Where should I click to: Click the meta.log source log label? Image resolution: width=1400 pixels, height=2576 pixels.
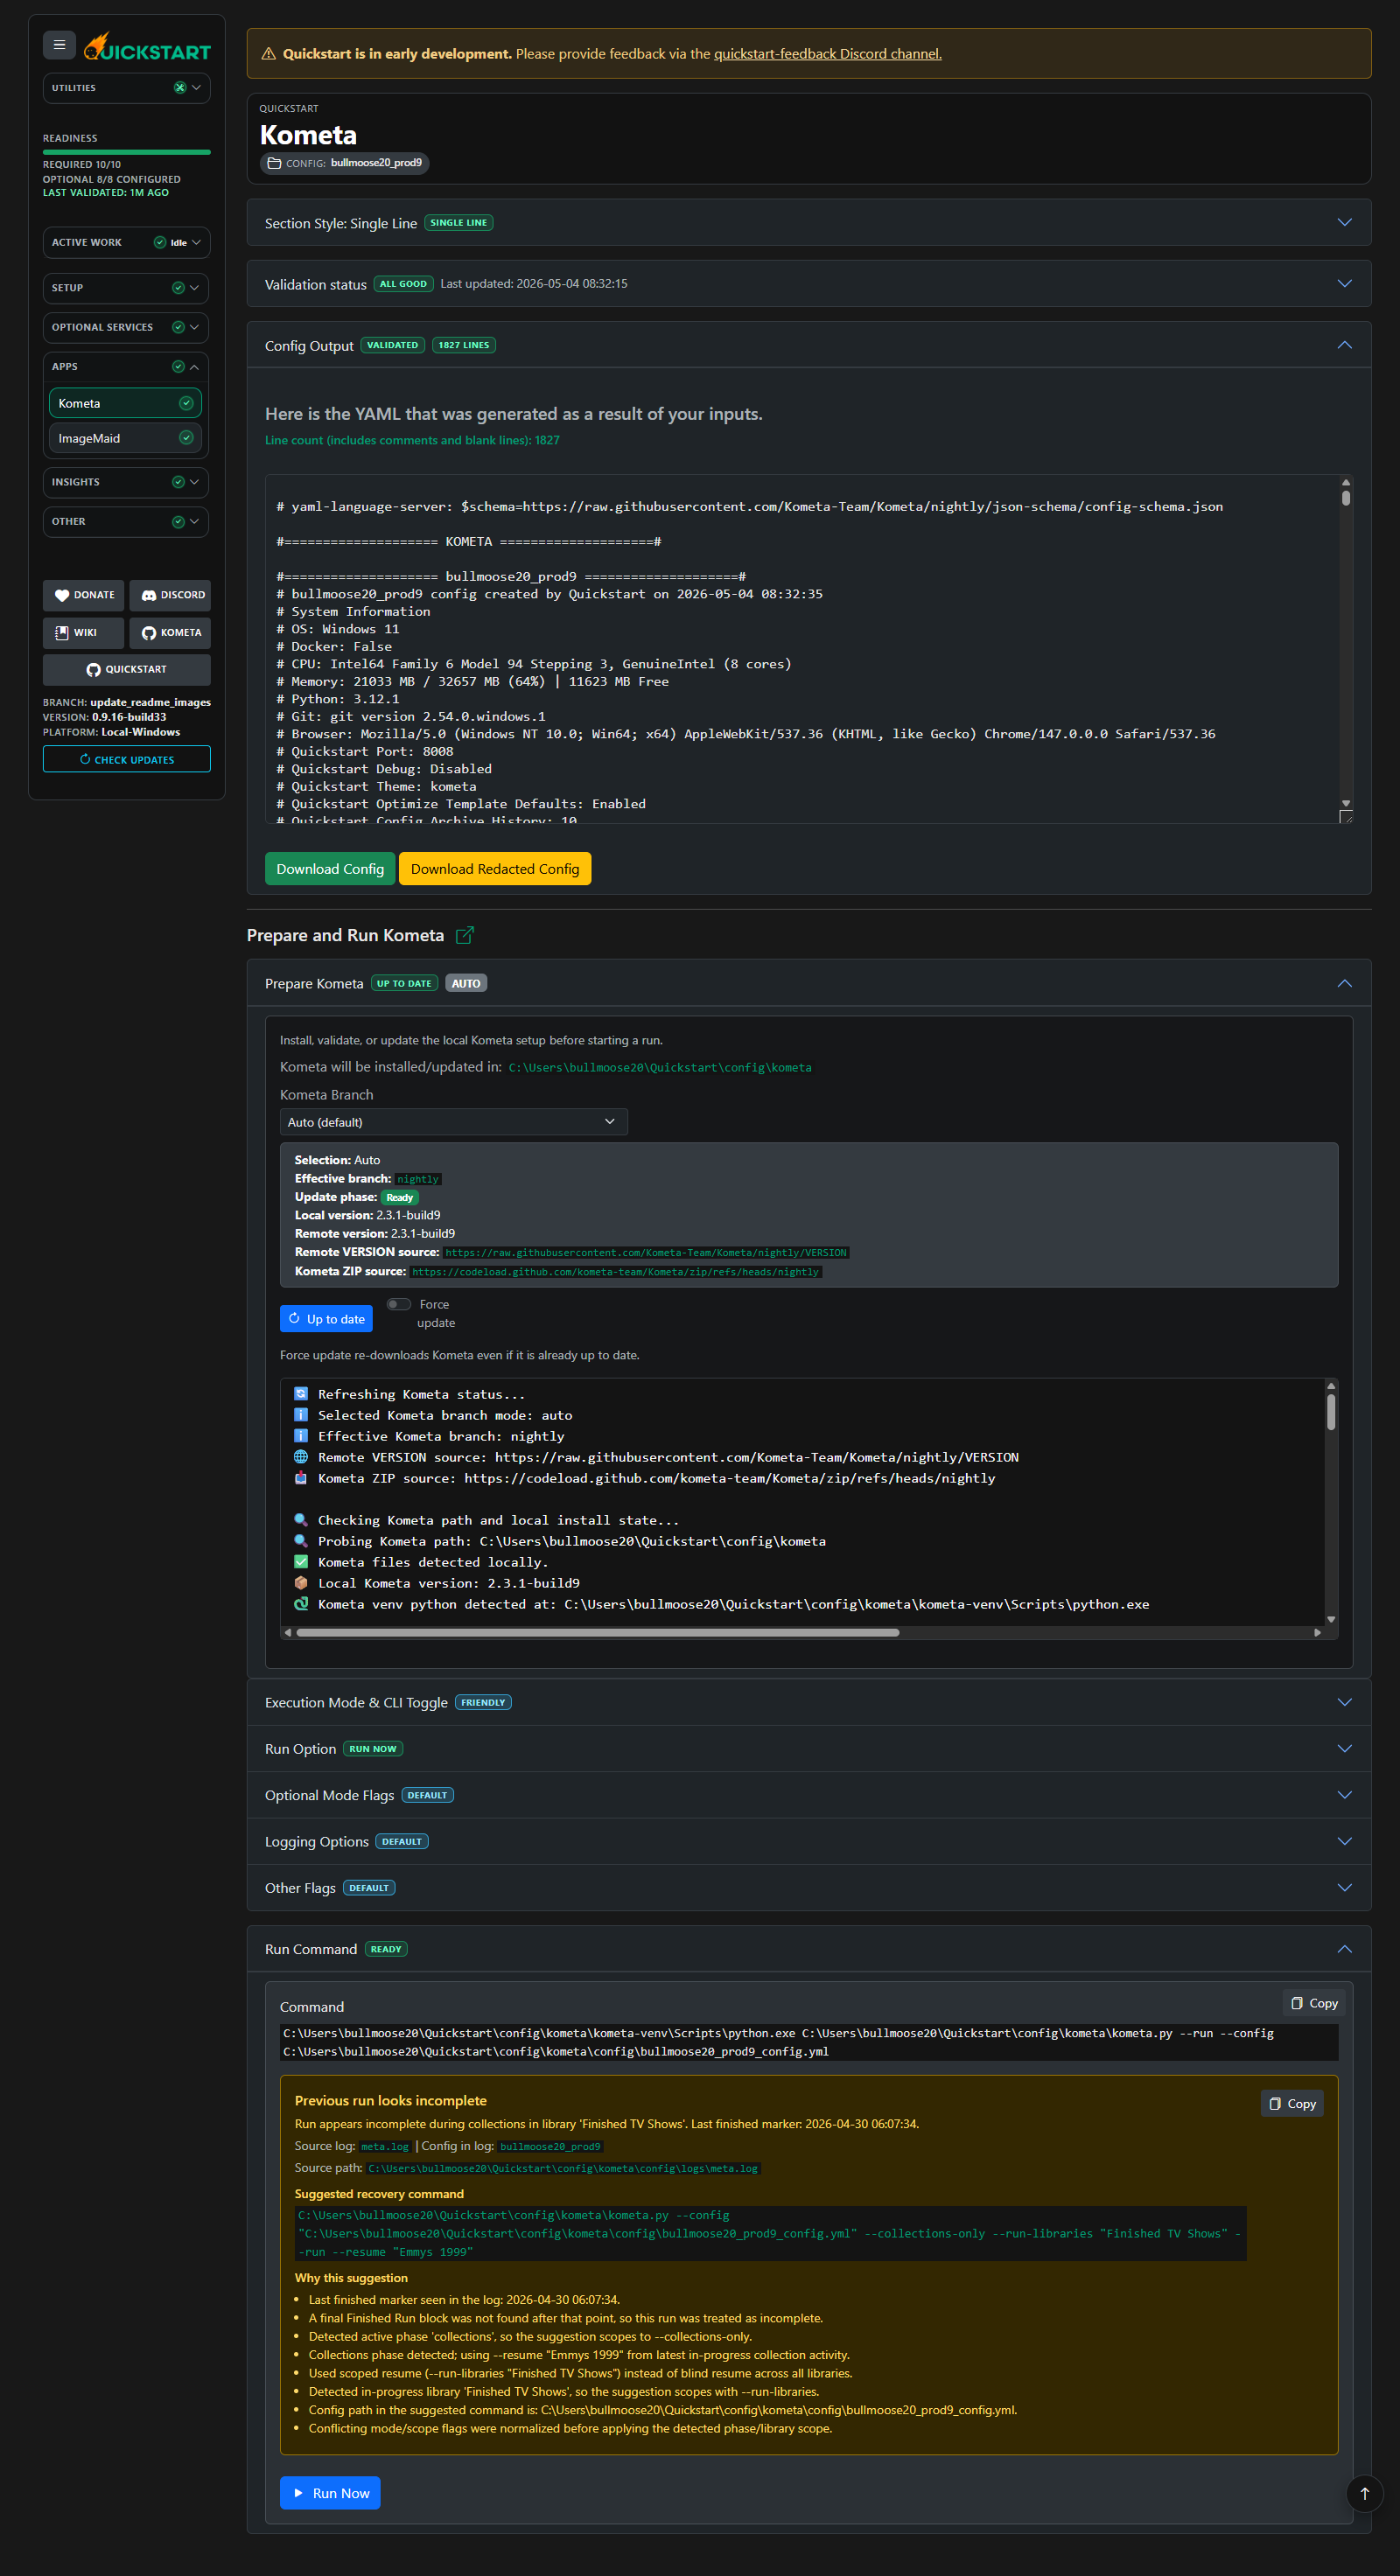pyautogui.click(x=385, y=2147)
